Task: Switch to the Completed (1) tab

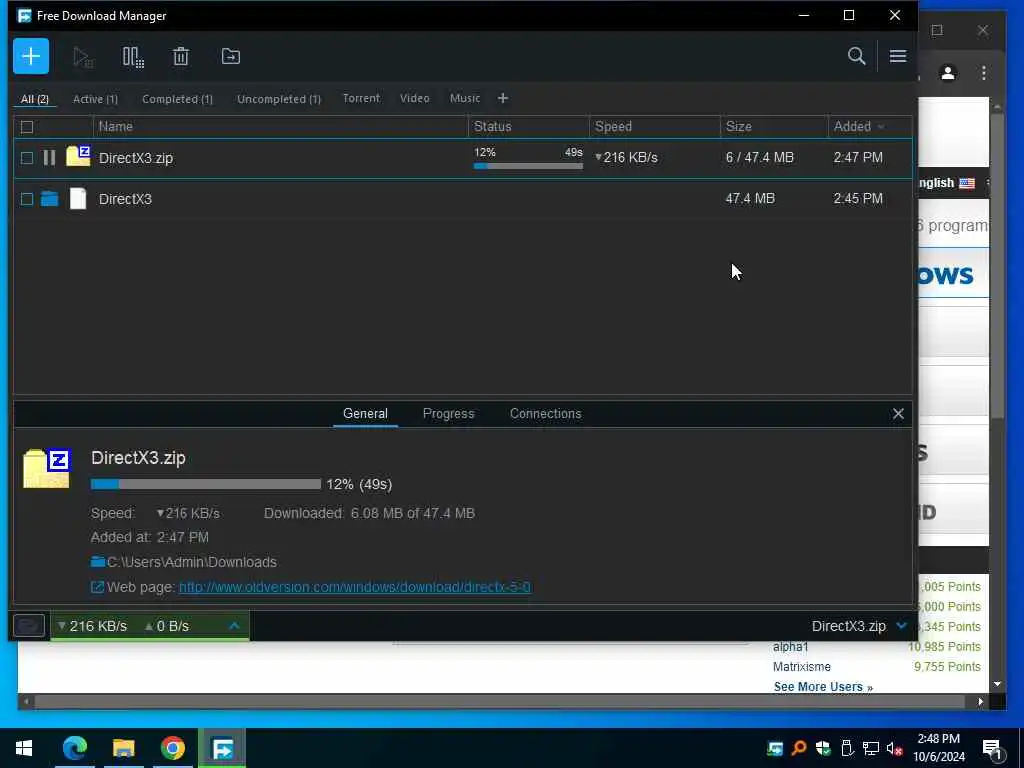Action: [x=178, y=99]
